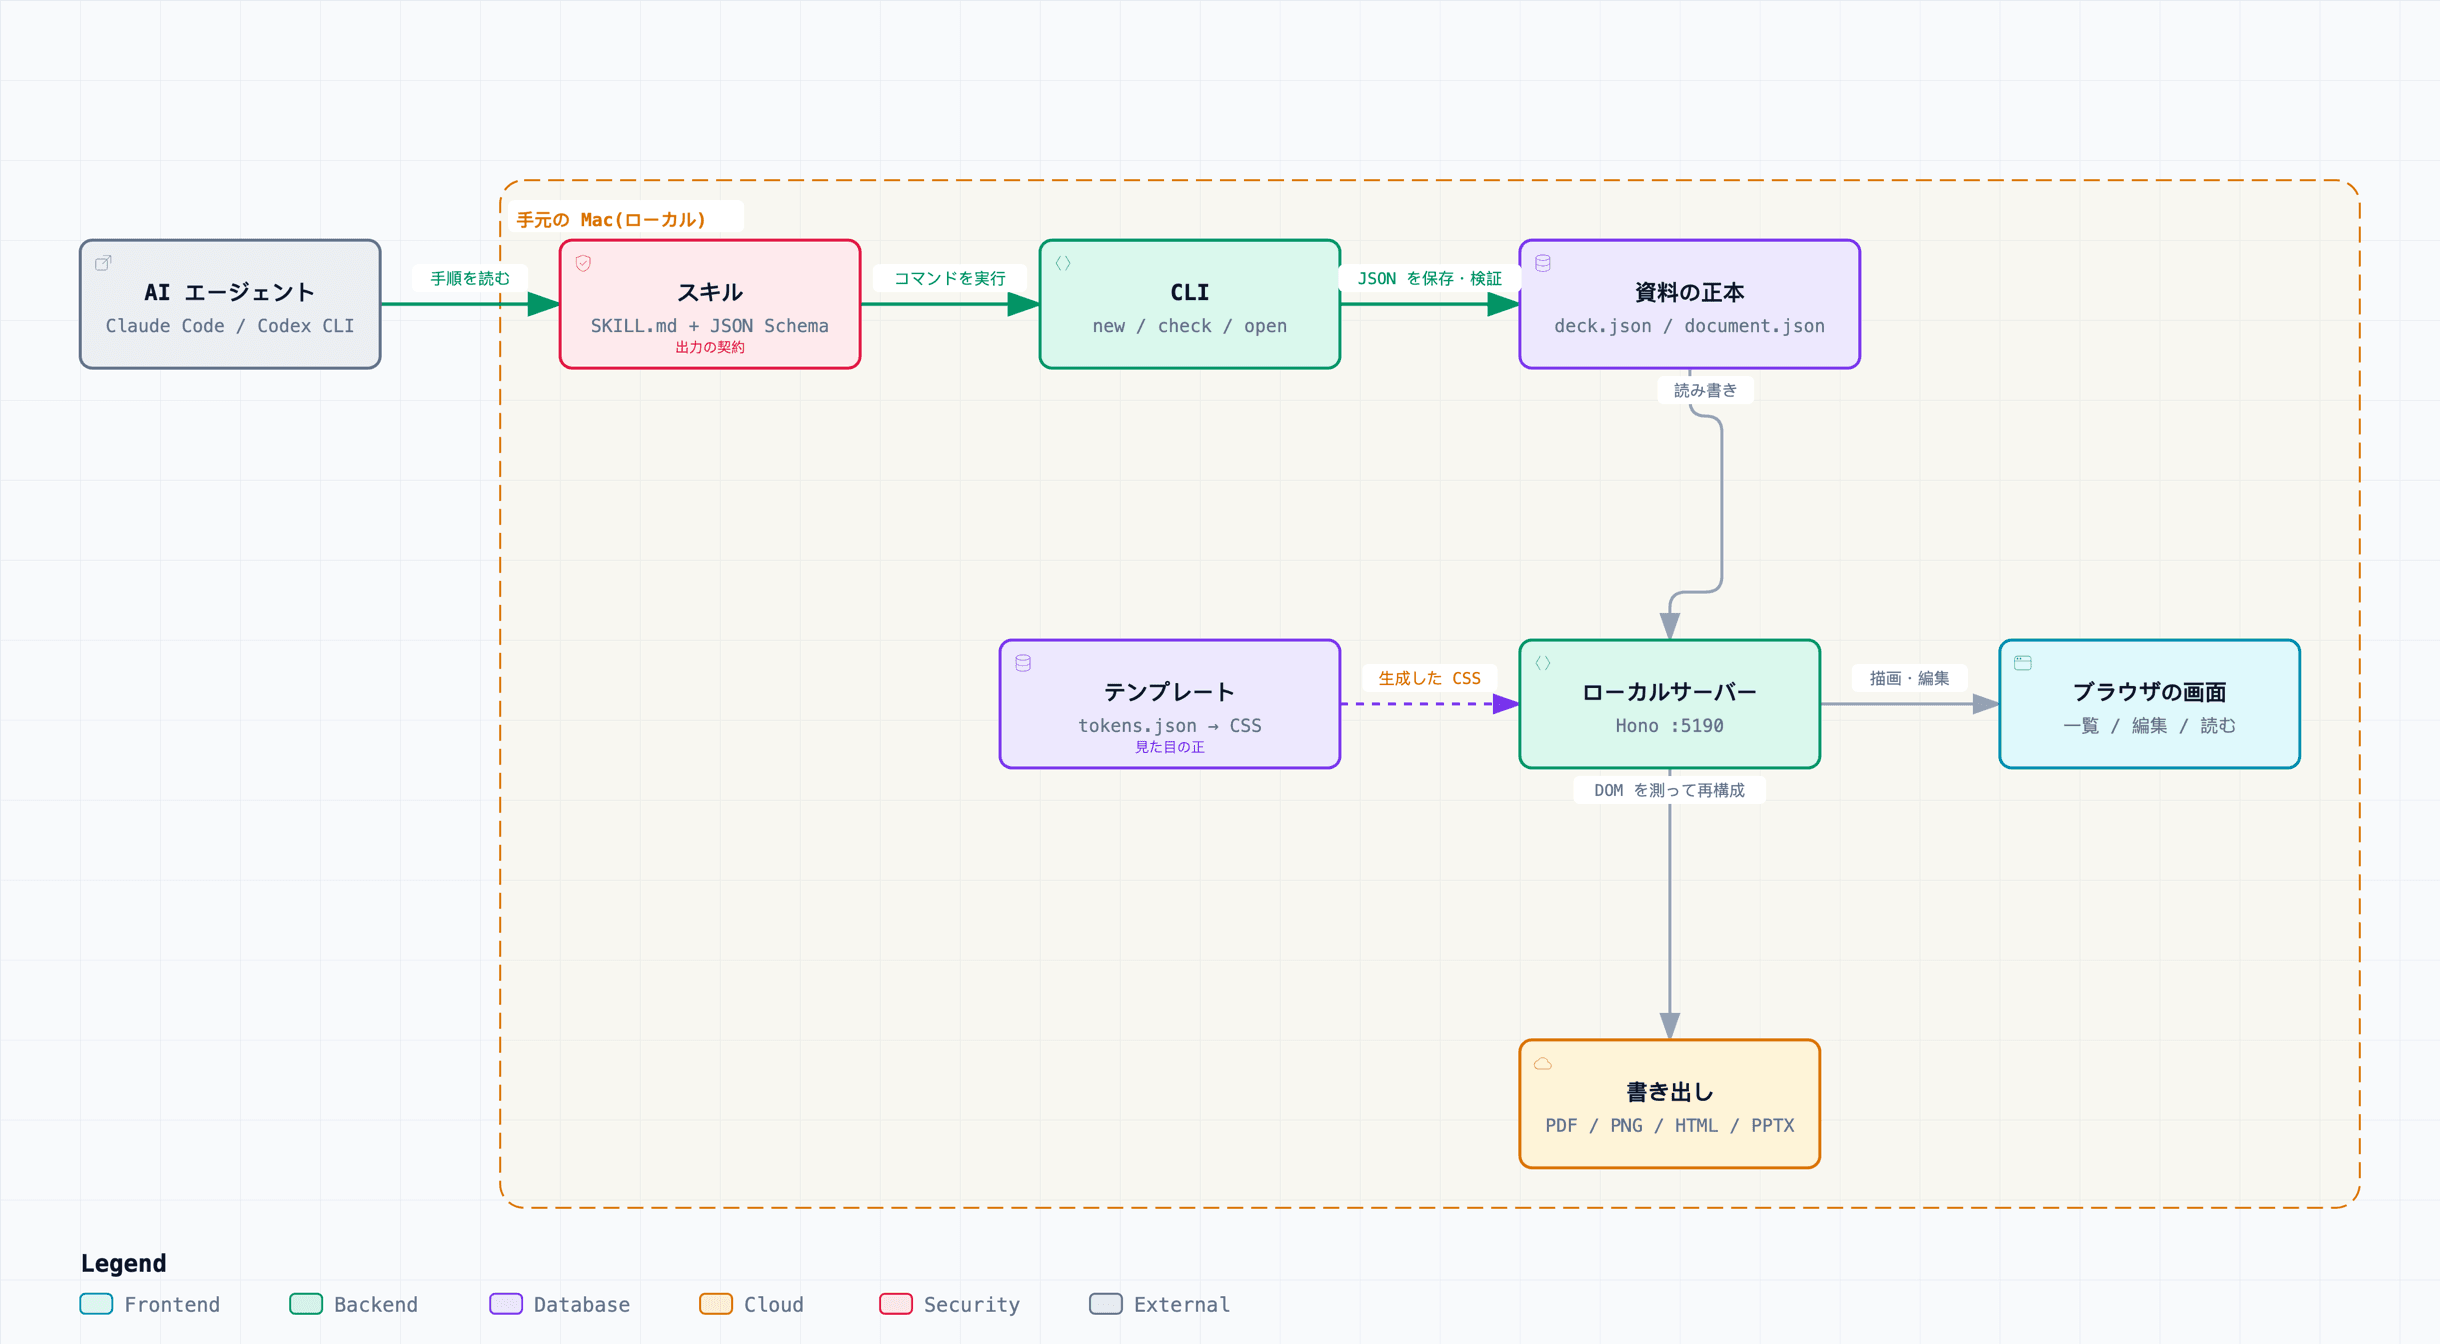Click the browser window icon in ブラウザの画面 node
This screenshot has width=2440, height=1344.
point(2023,663)
